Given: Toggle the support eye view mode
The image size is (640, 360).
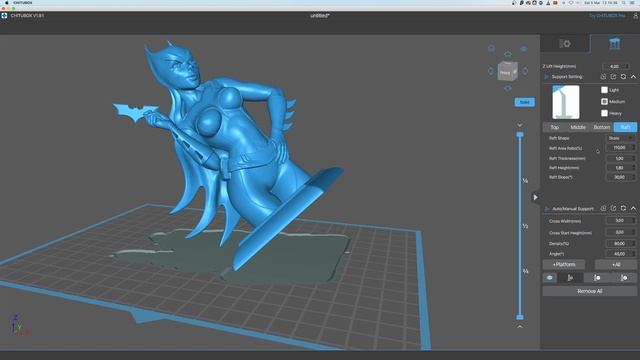Looking at the screenshot, I should (550, 278).
